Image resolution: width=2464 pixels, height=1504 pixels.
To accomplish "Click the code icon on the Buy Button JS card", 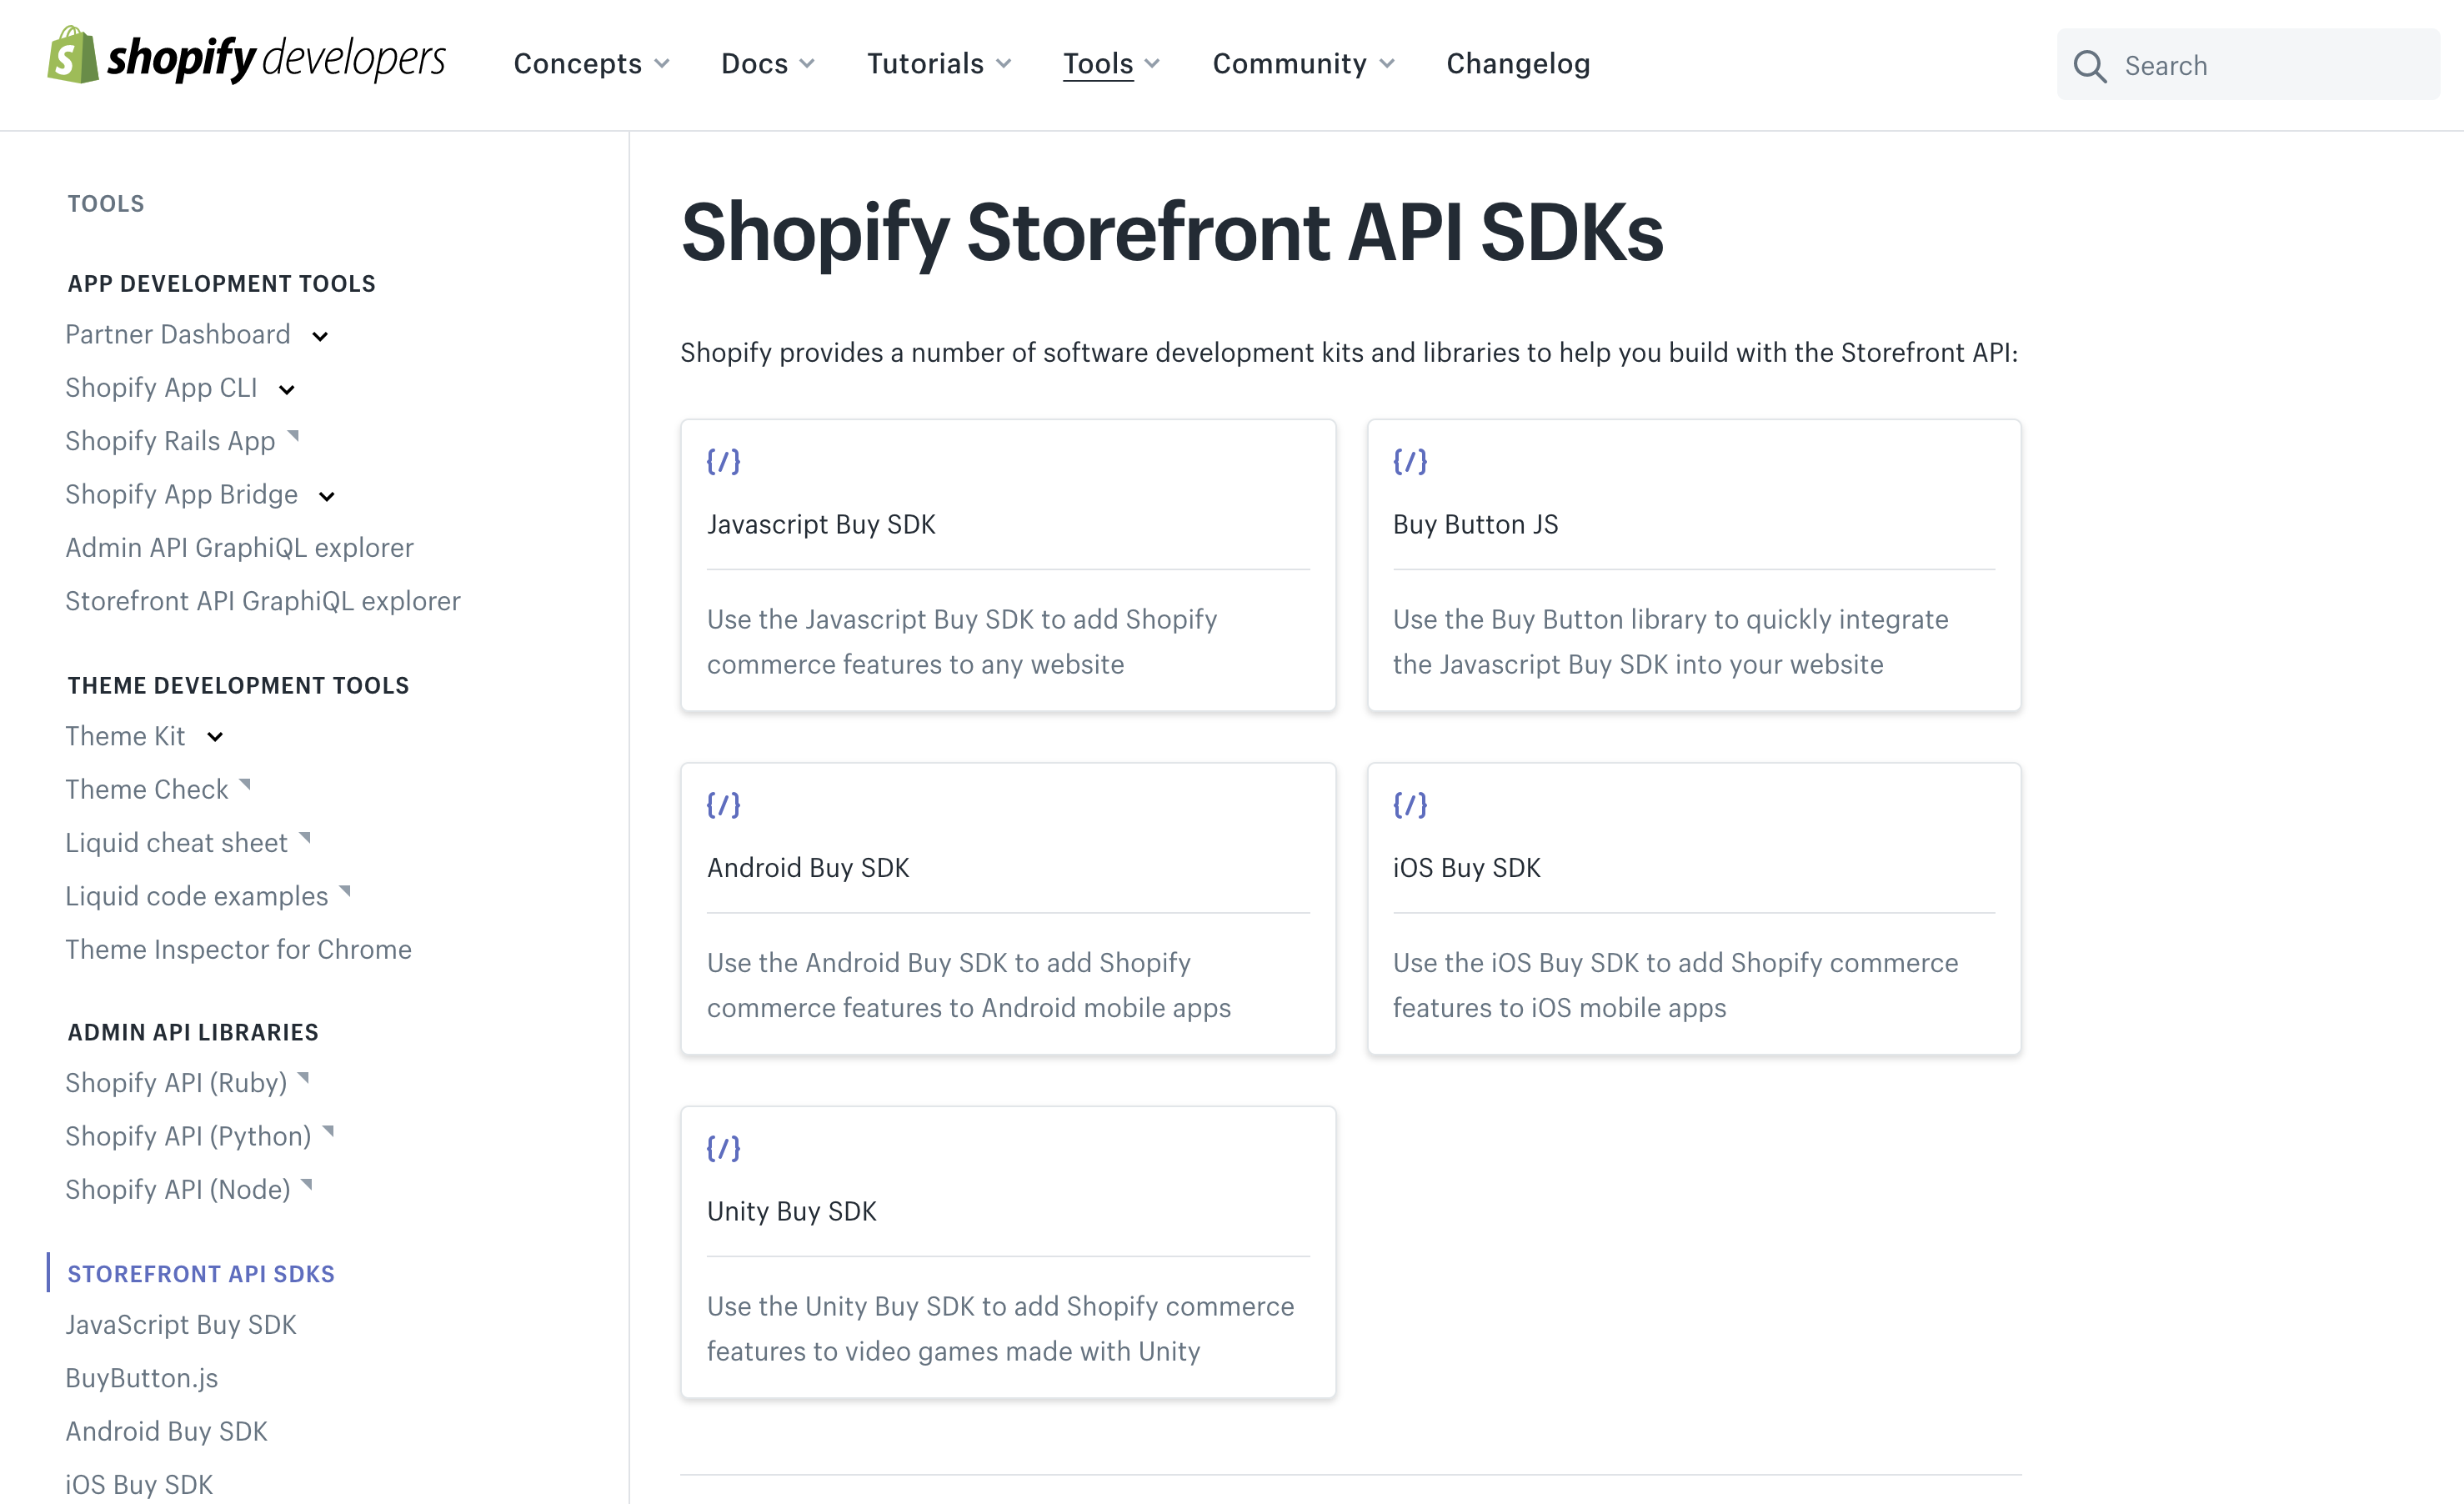I will tap(1410, 461).
